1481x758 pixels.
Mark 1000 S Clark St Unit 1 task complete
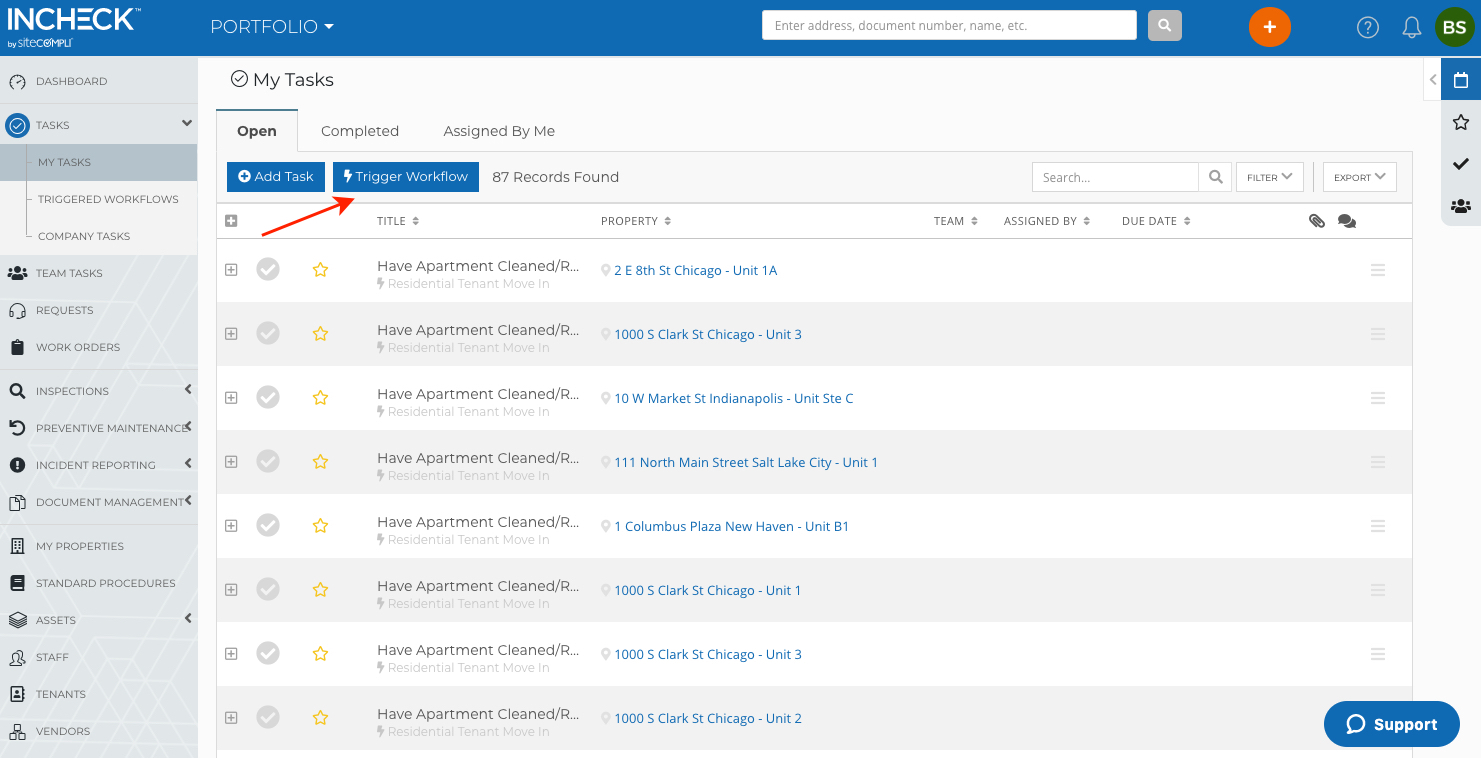coord(268,589)
